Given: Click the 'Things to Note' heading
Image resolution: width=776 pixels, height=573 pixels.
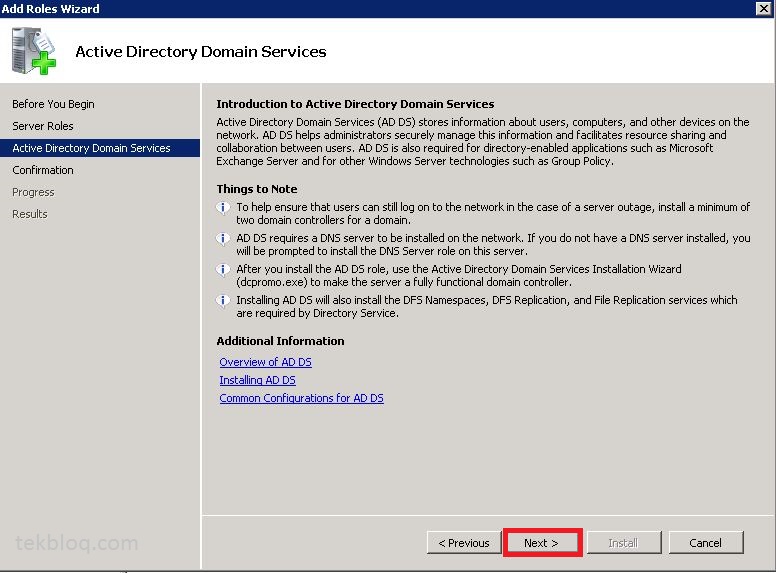Looking at the screenshot, I should pos(257,189).
